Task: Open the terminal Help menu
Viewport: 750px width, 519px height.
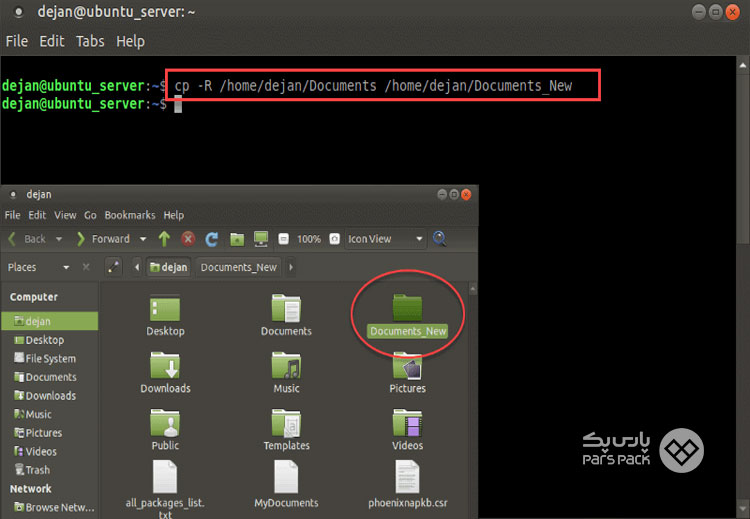Action: click(130, 41)
